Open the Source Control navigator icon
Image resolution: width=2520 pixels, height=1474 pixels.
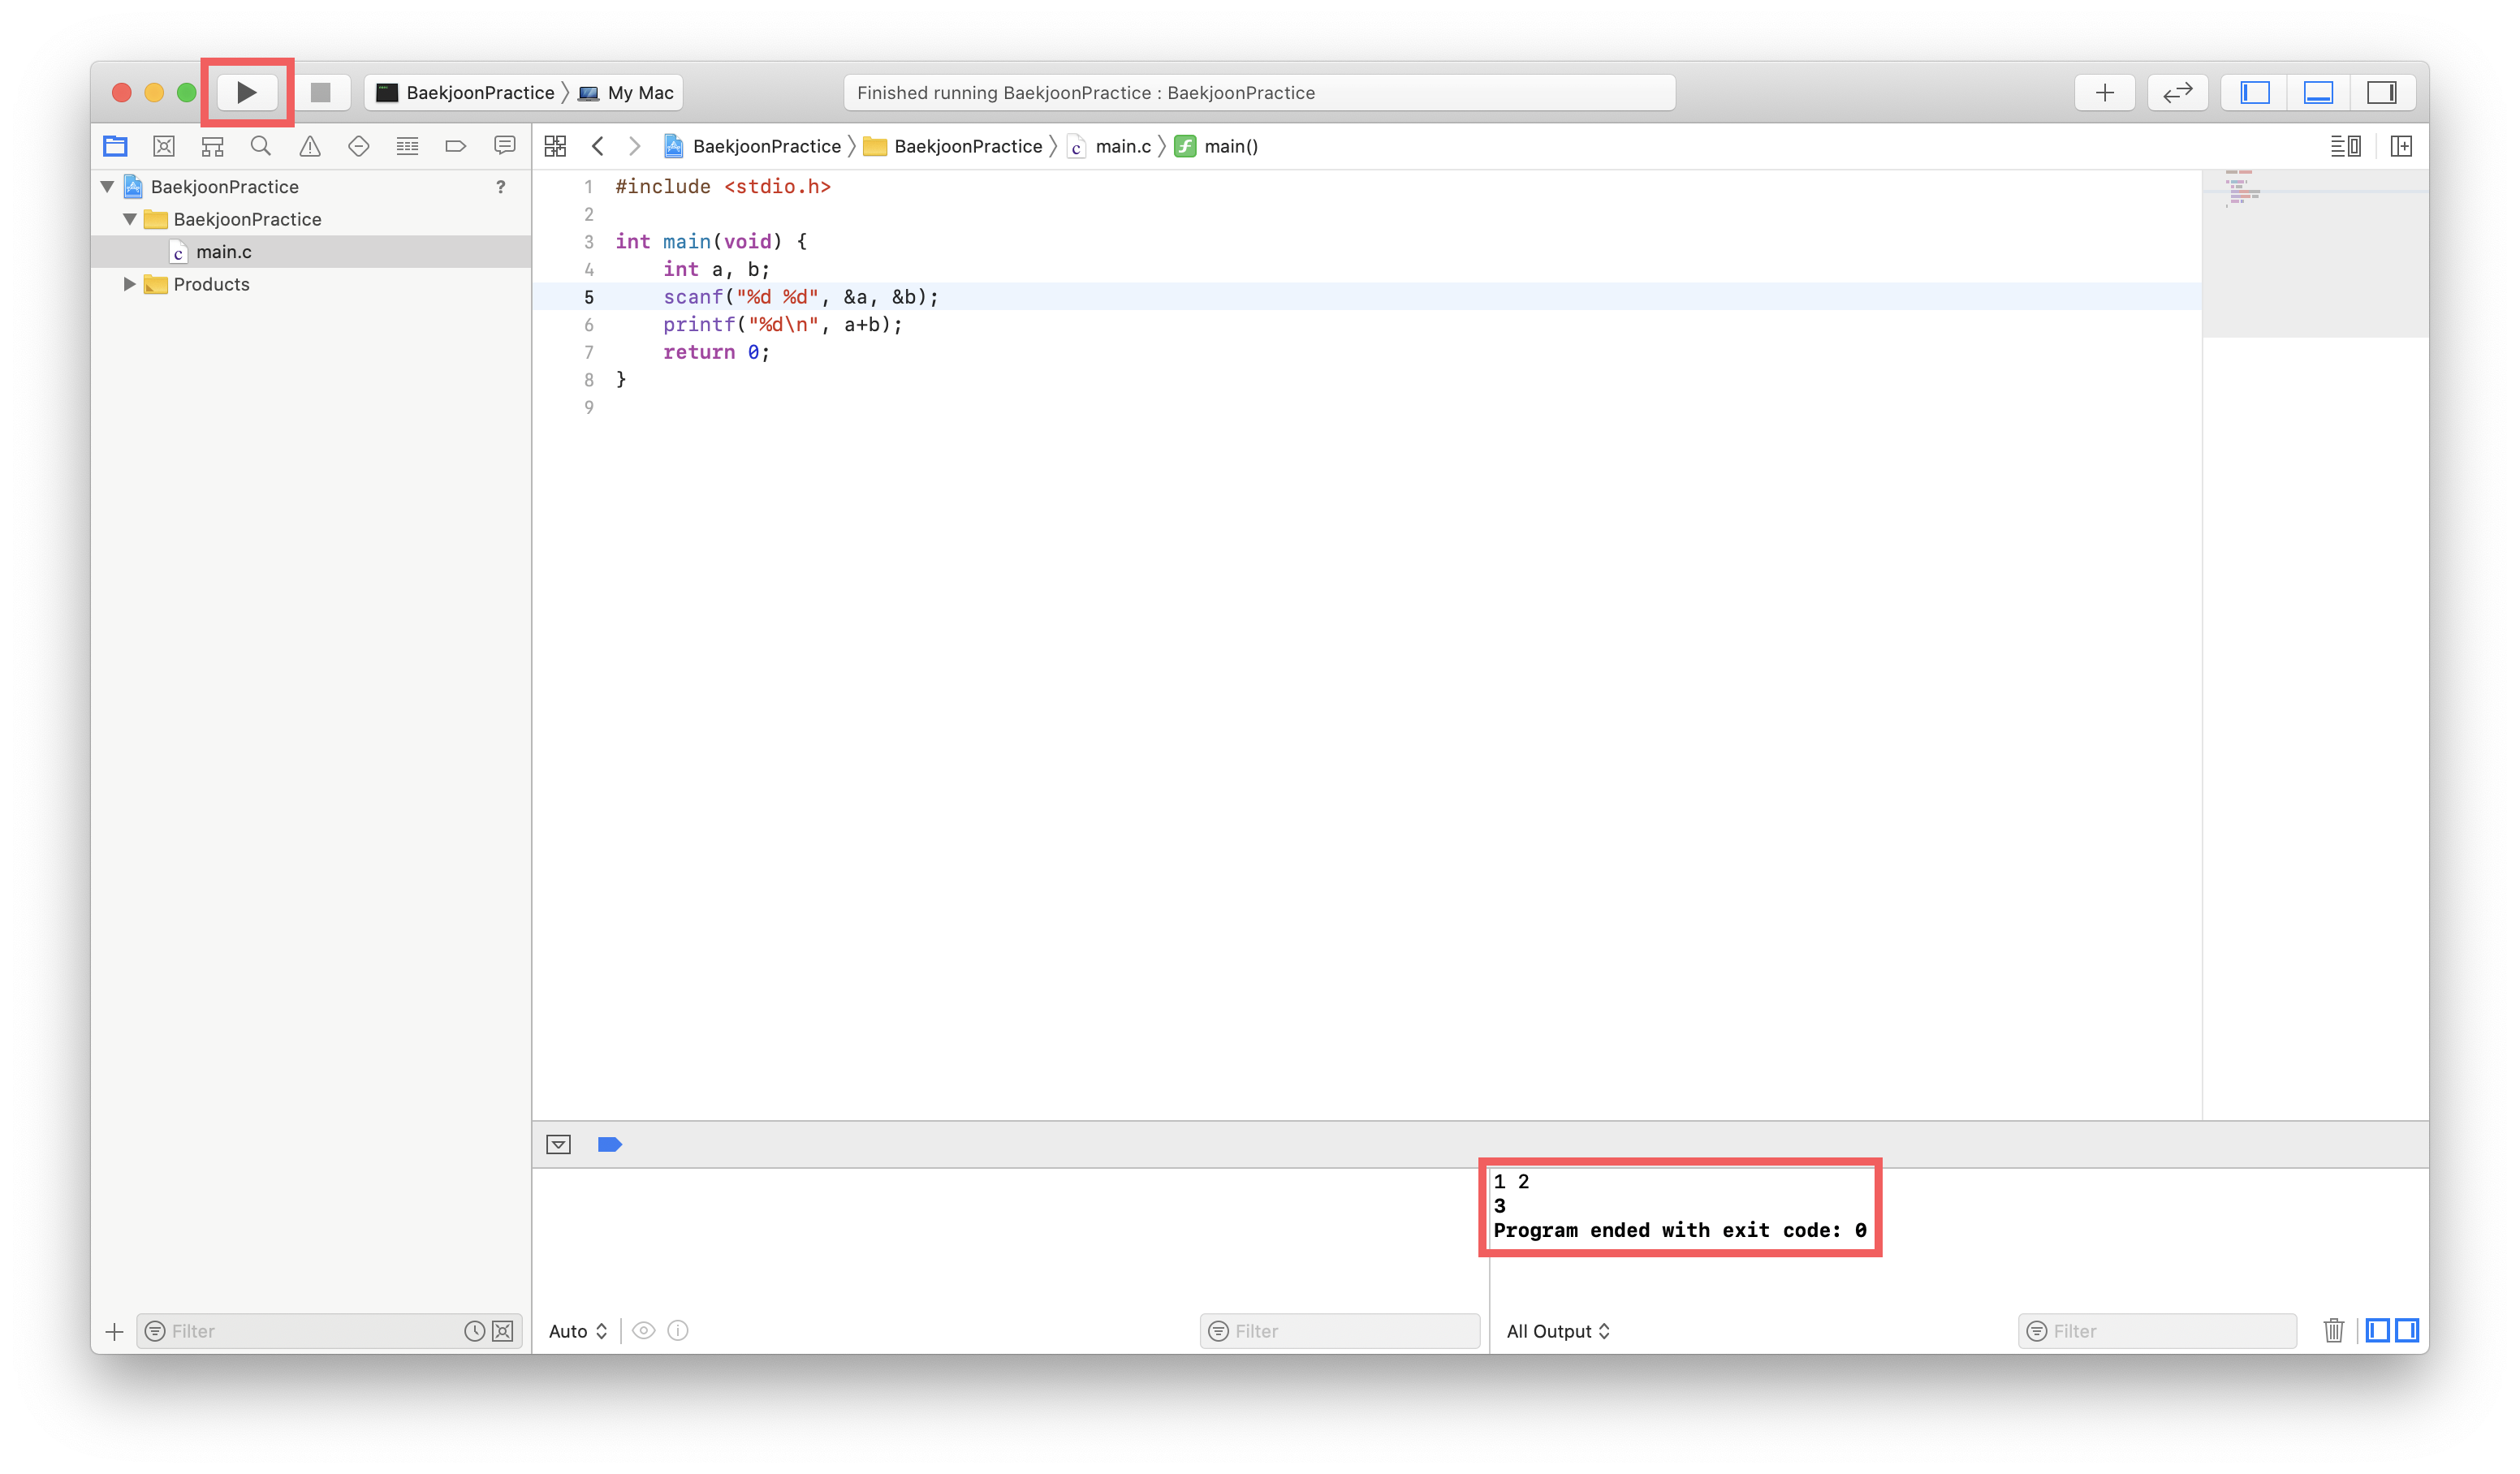click(164, 147)
